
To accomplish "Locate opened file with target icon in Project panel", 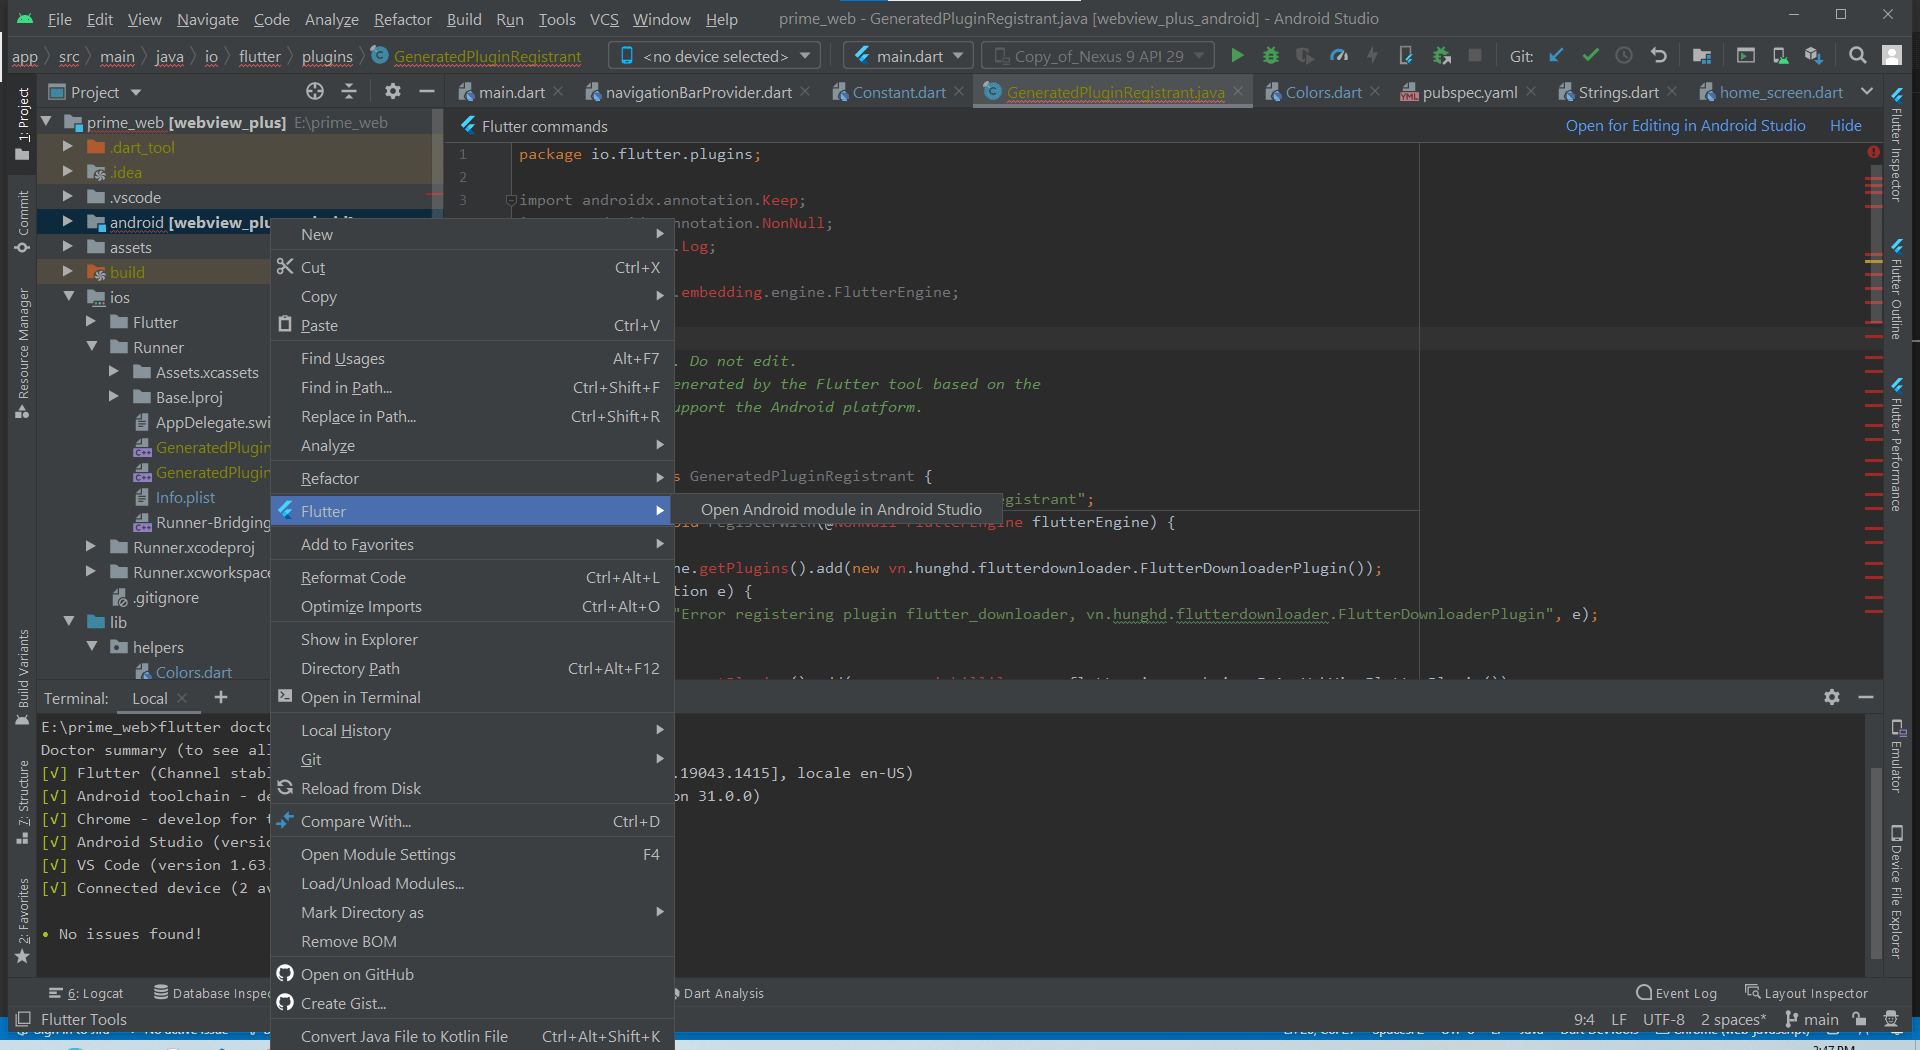I will [x=315, y=92].
